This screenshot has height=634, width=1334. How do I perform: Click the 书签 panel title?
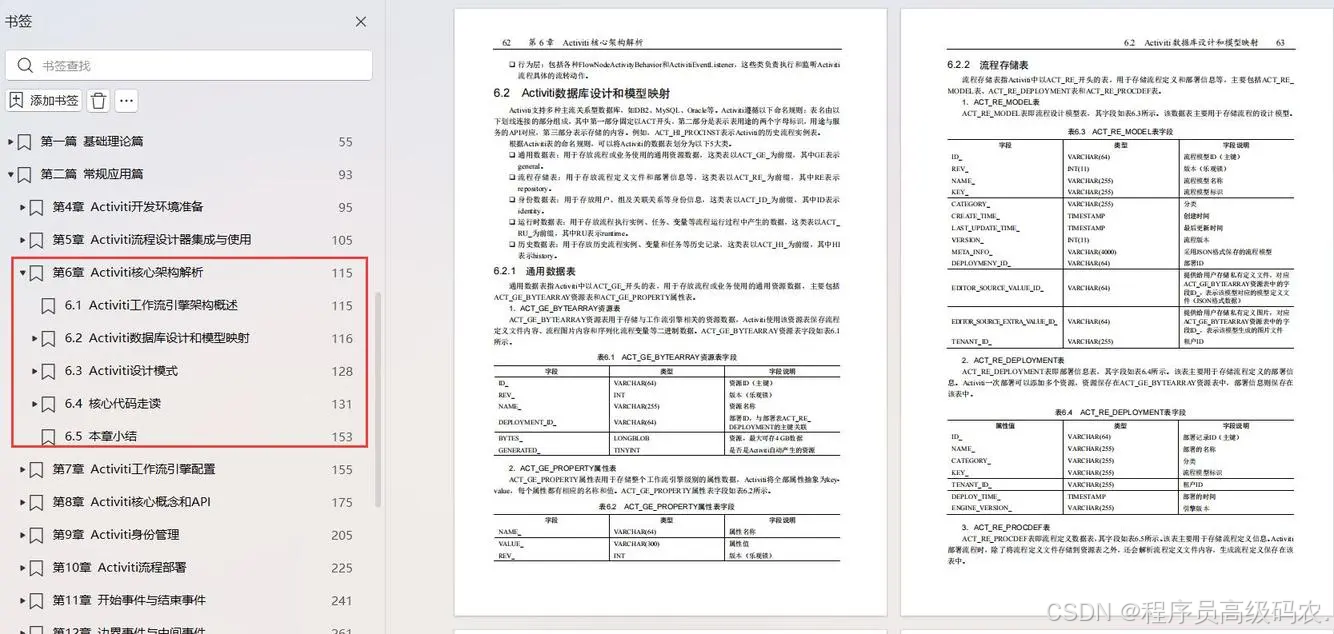pos(19,22)
